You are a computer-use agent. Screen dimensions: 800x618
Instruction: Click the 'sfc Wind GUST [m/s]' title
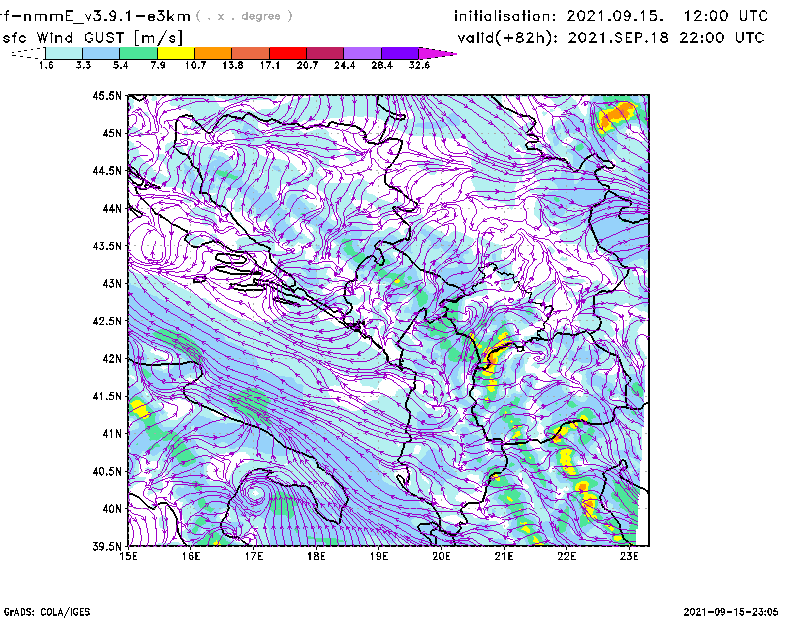[92, 37]
